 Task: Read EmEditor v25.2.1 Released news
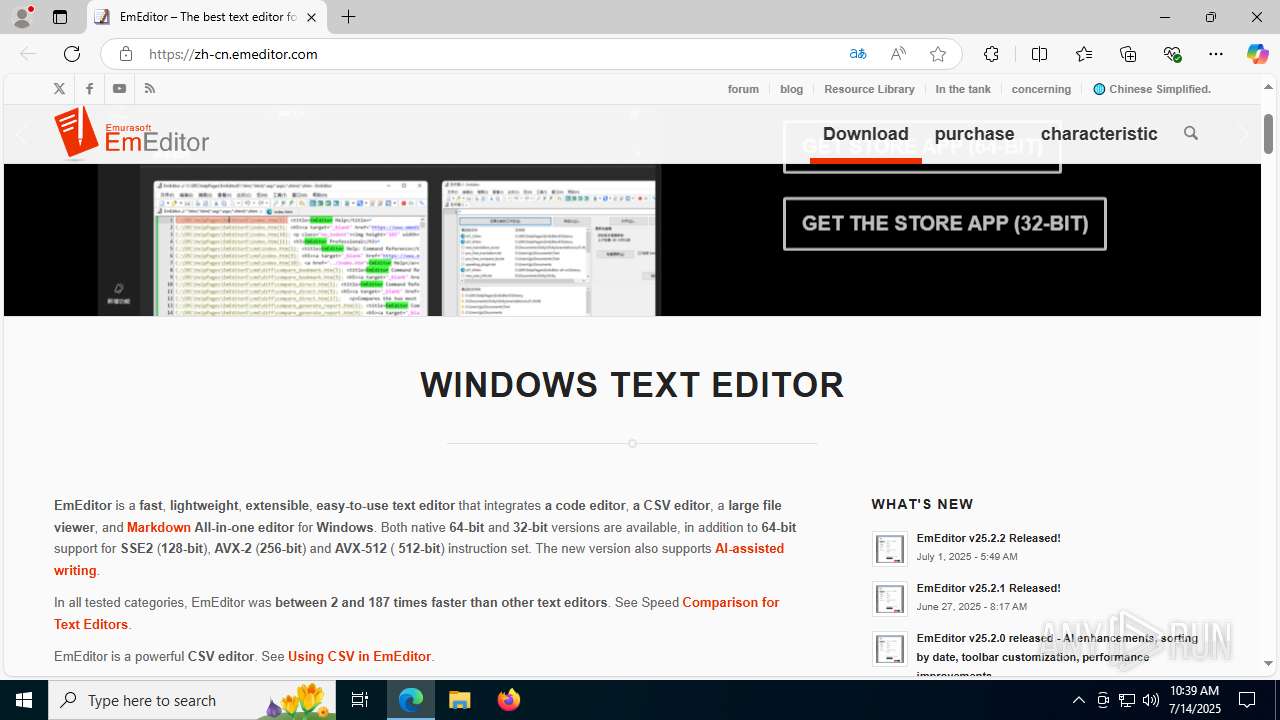[x=988, y=588]
